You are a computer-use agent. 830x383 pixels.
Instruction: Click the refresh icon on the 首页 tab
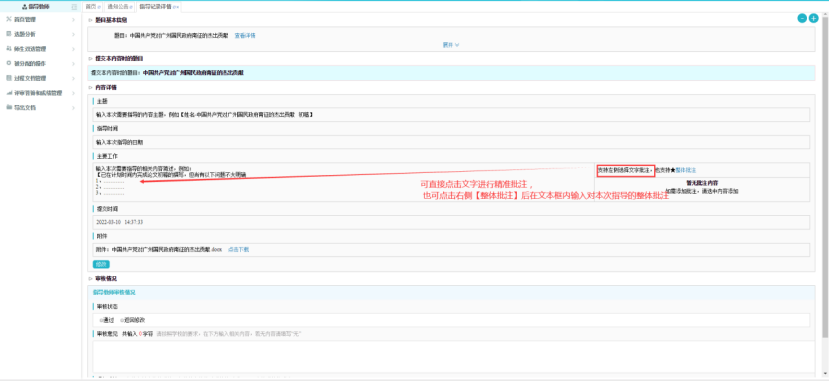(x=100, y=7)
